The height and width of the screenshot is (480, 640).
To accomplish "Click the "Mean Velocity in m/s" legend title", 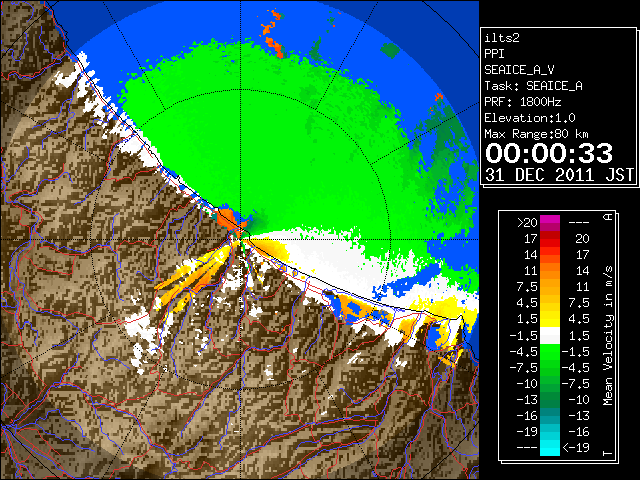I will click(x=608, y=336).
